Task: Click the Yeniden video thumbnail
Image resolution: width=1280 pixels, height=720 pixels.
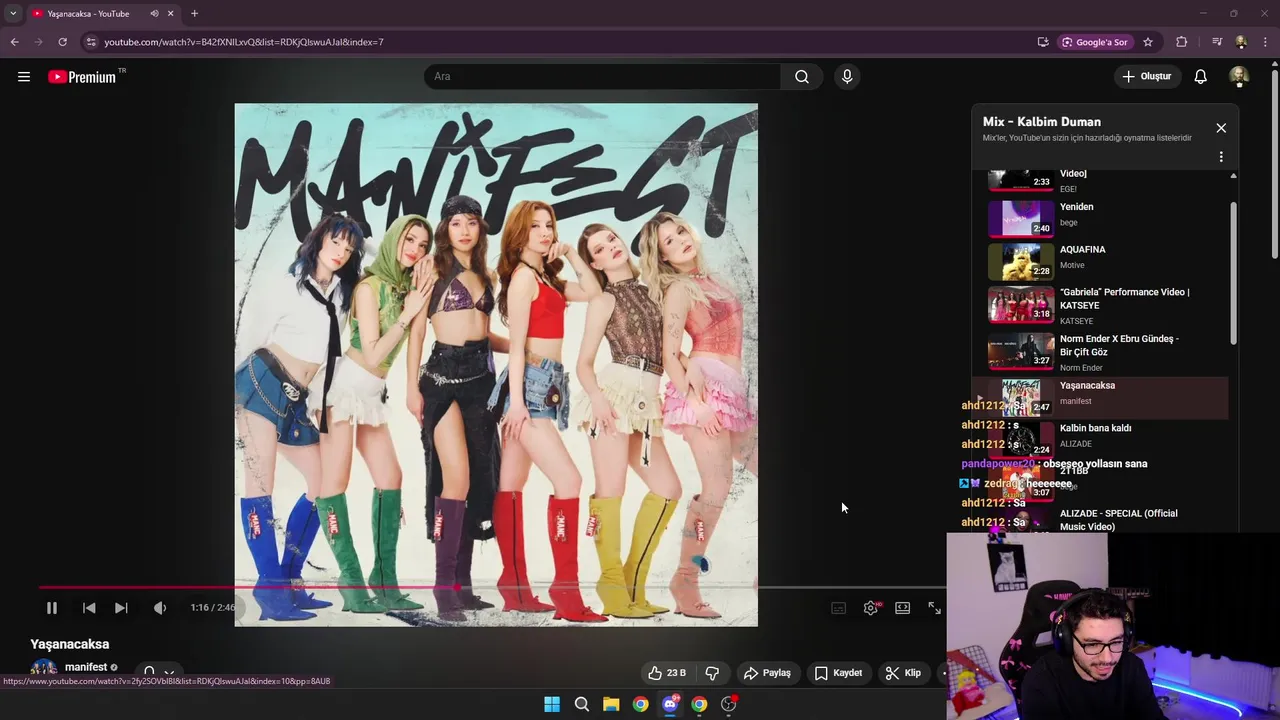Action: coord(1021,218)
